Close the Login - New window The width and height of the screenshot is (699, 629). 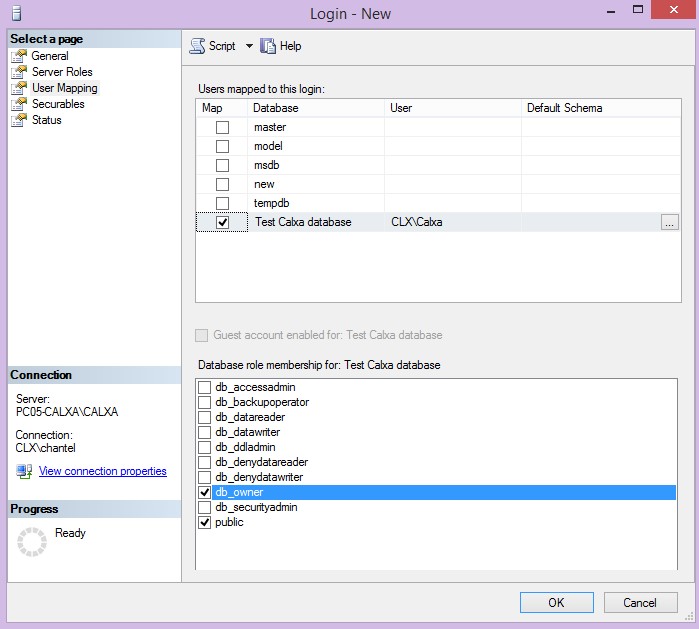coord(674,9)
